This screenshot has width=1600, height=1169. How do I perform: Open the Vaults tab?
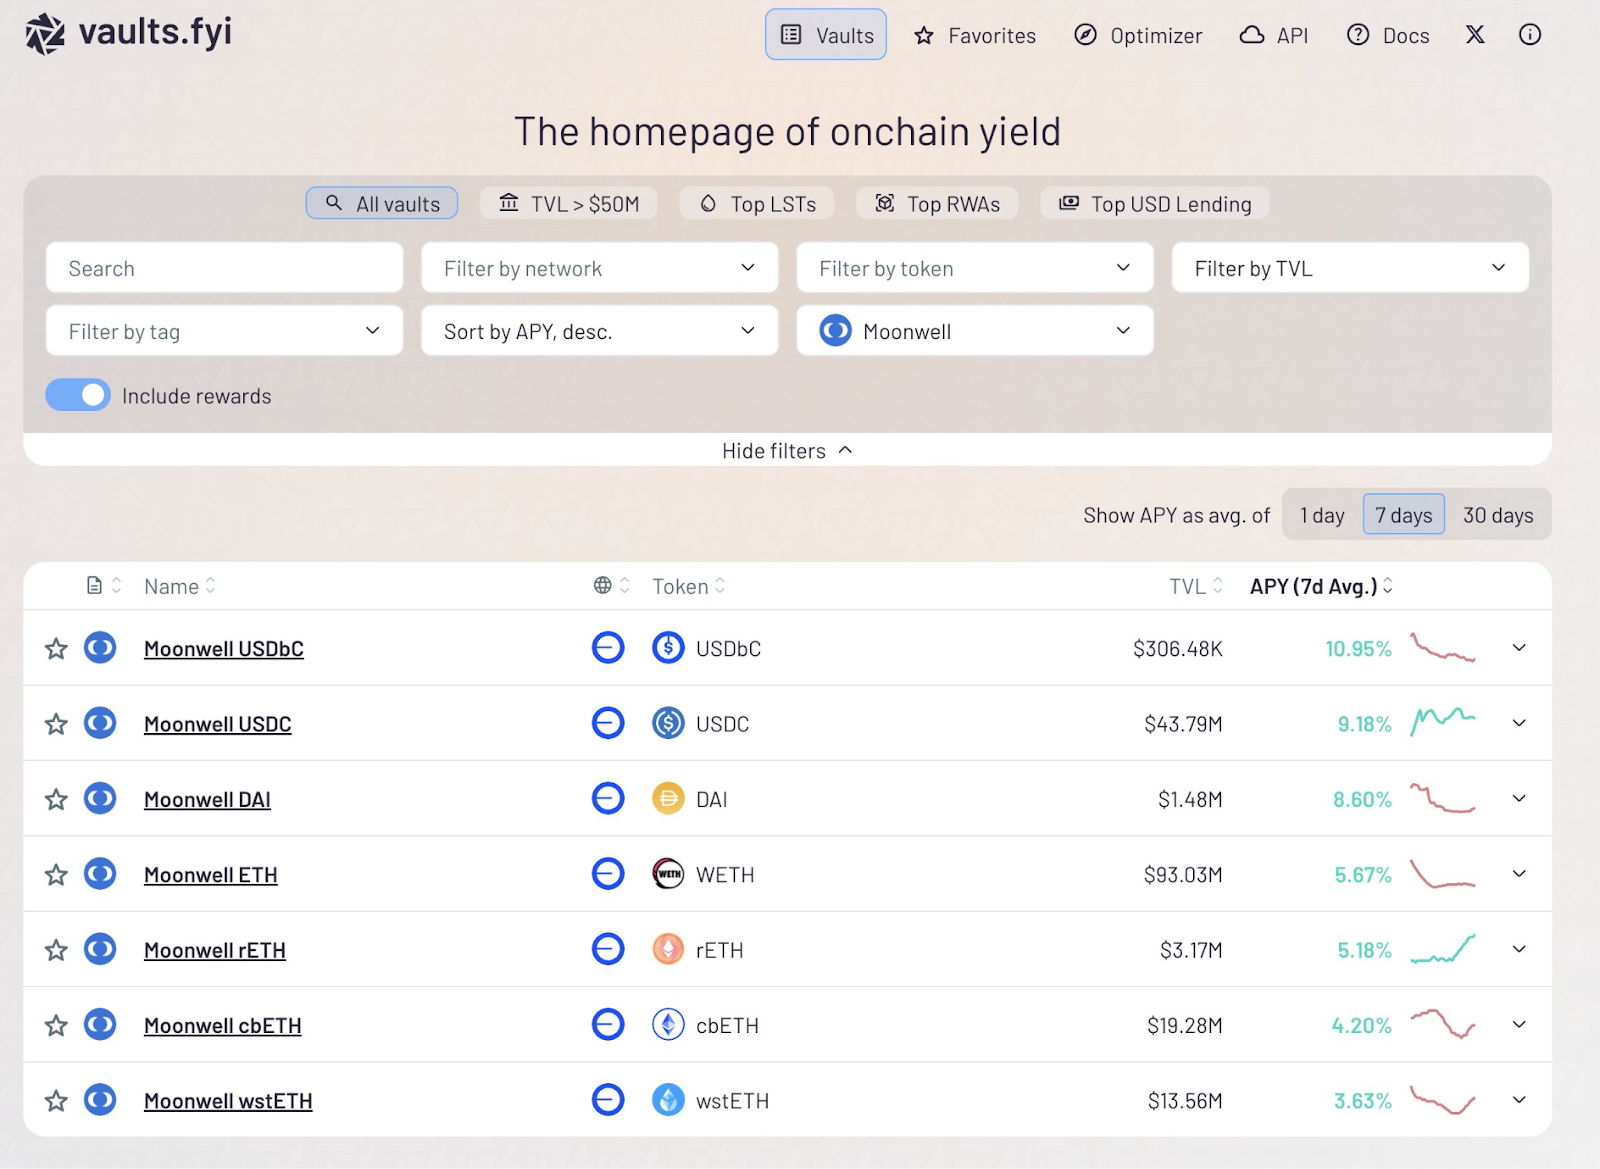826,35
